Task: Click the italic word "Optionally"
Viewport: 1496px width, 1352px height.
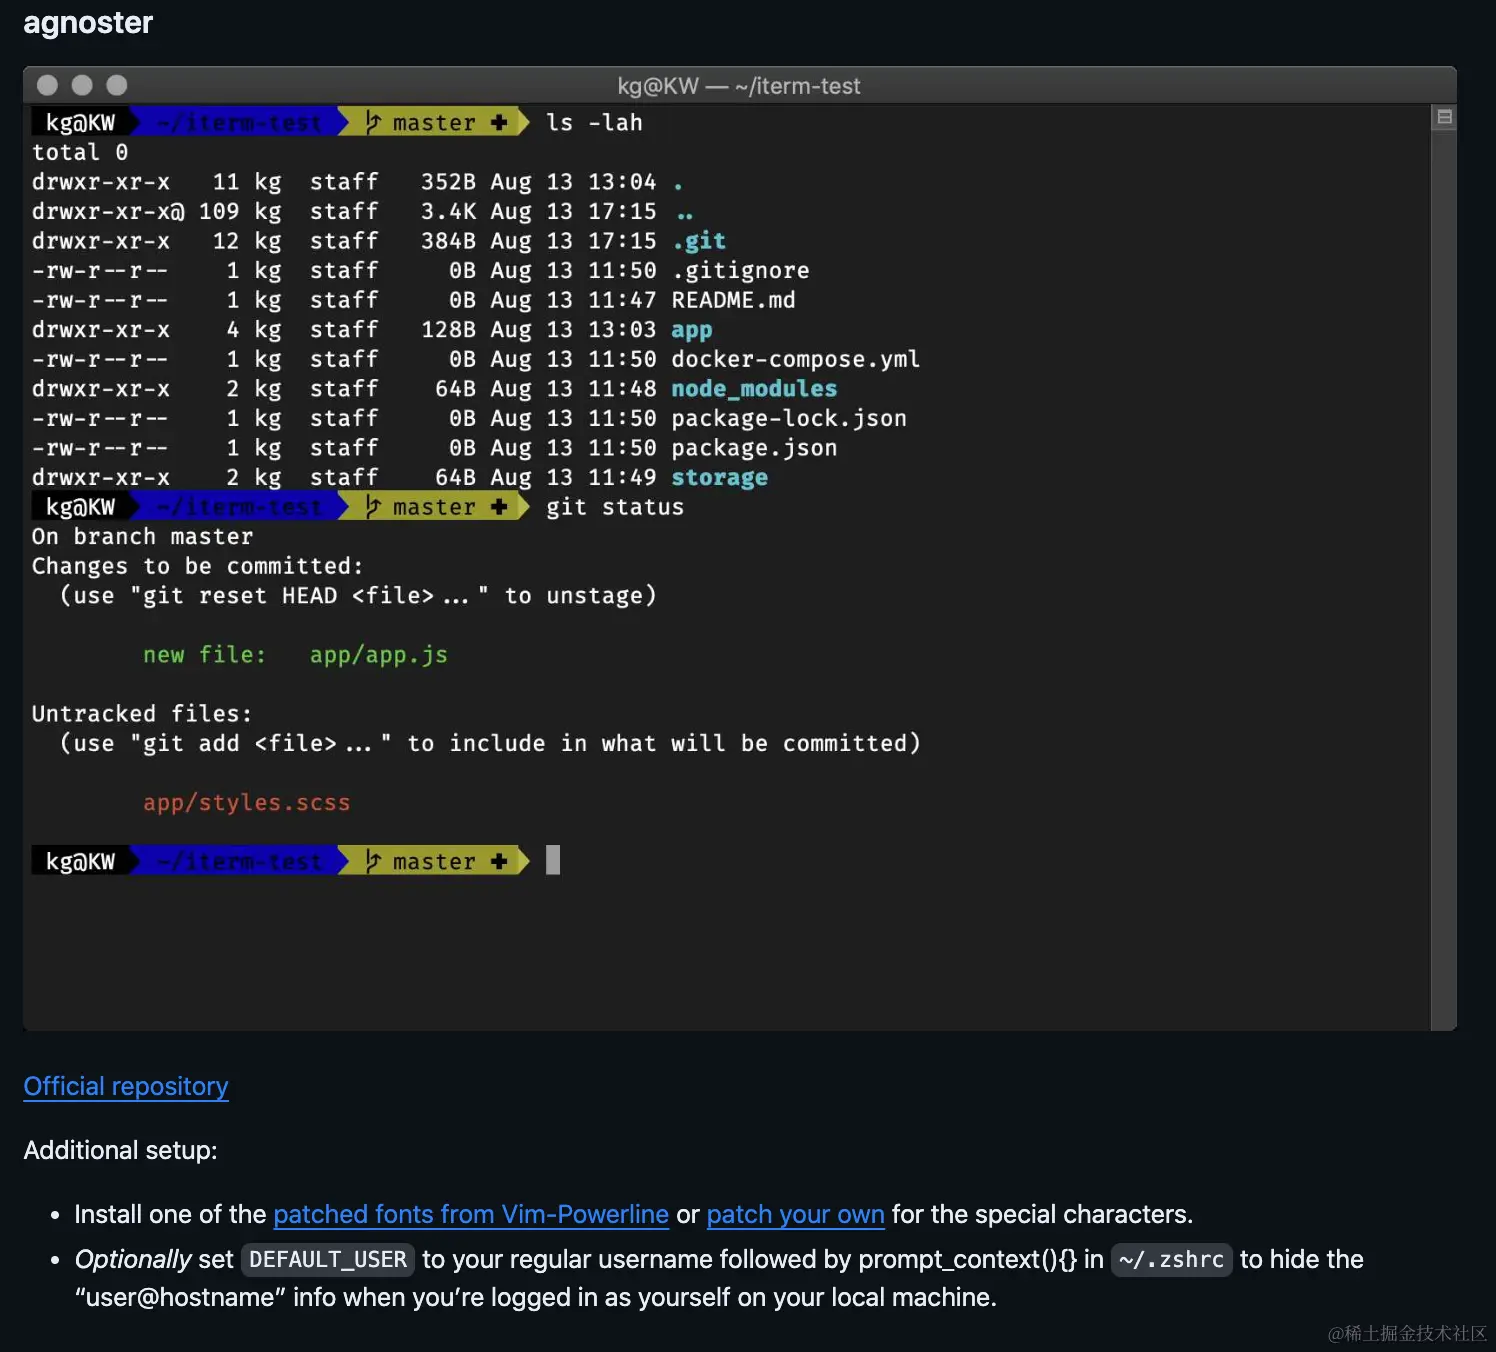Action: (133, 1260)
